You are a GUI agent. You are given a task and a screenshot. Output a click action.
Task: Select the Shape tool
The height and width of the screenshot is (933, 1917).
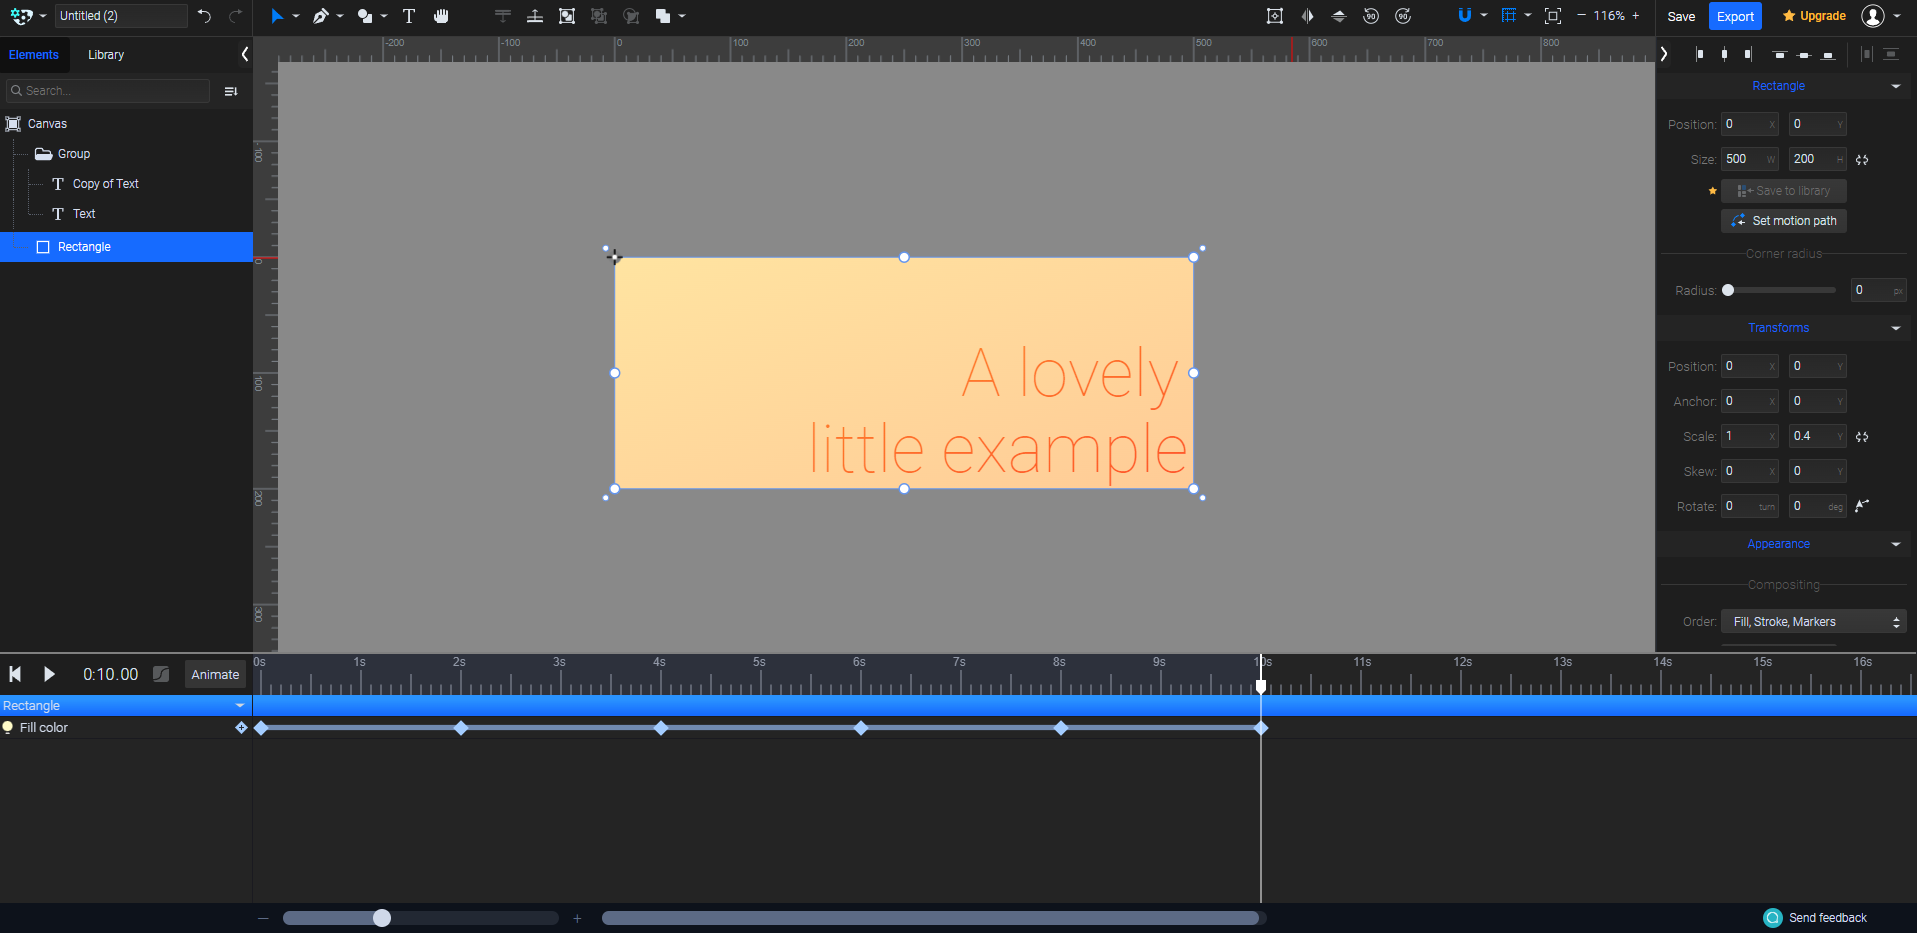362,16
